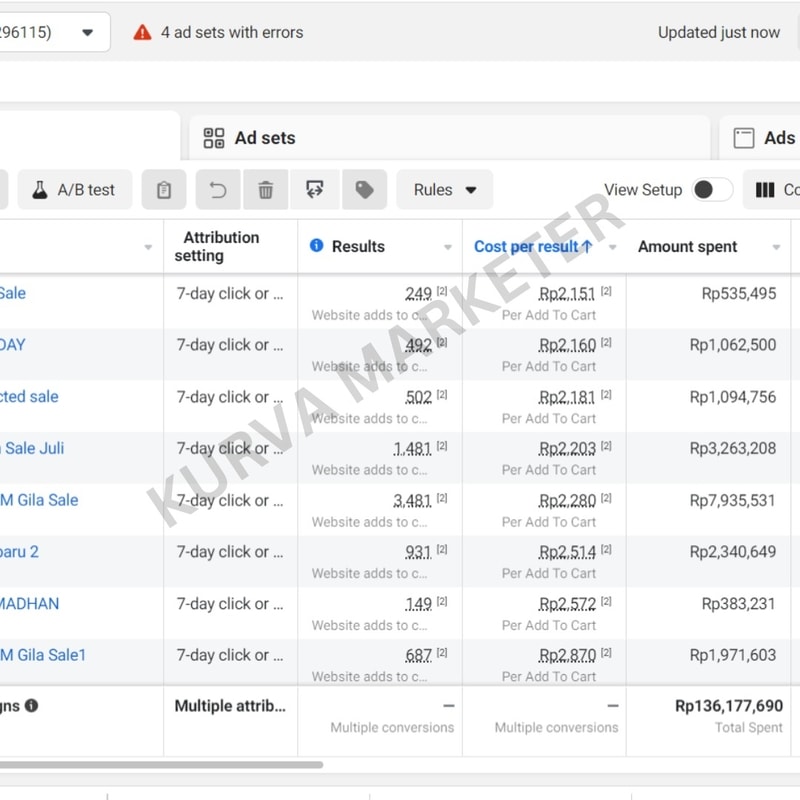The height and width of the screenshot is (800, 800).
Task: Switch to the Ad sets tab
Action: [x=449, y=138]
